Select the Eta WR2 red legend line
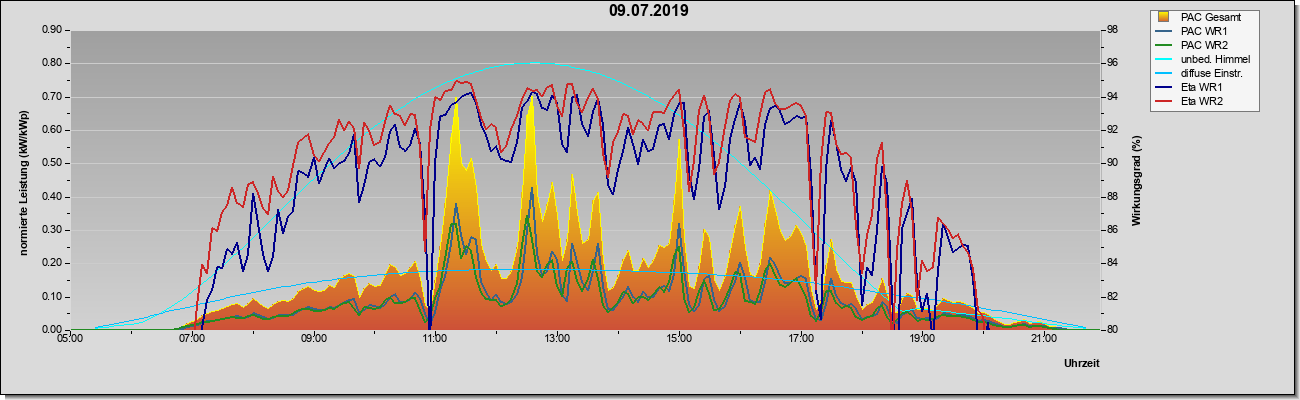The height and width of the screenshot is (400, 1300). (1164, 101)
